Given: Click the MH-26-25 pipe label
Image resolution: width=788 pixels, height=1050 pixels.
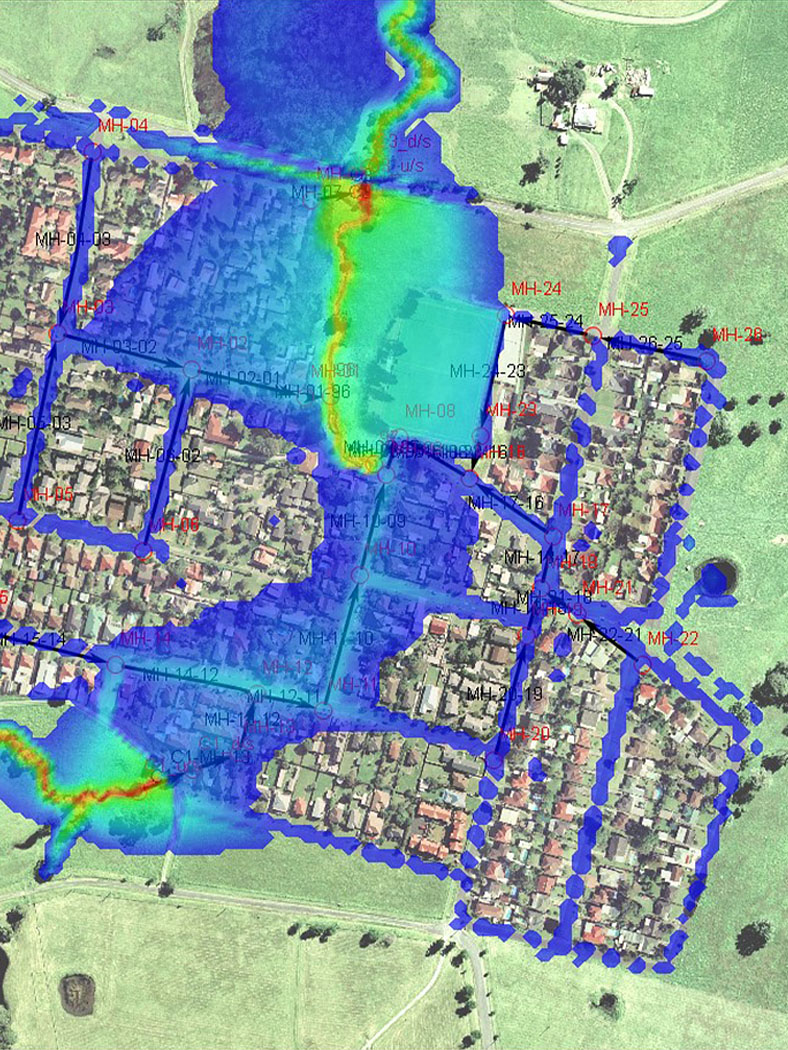Looking at the screenshot, I should click(645, 344).
